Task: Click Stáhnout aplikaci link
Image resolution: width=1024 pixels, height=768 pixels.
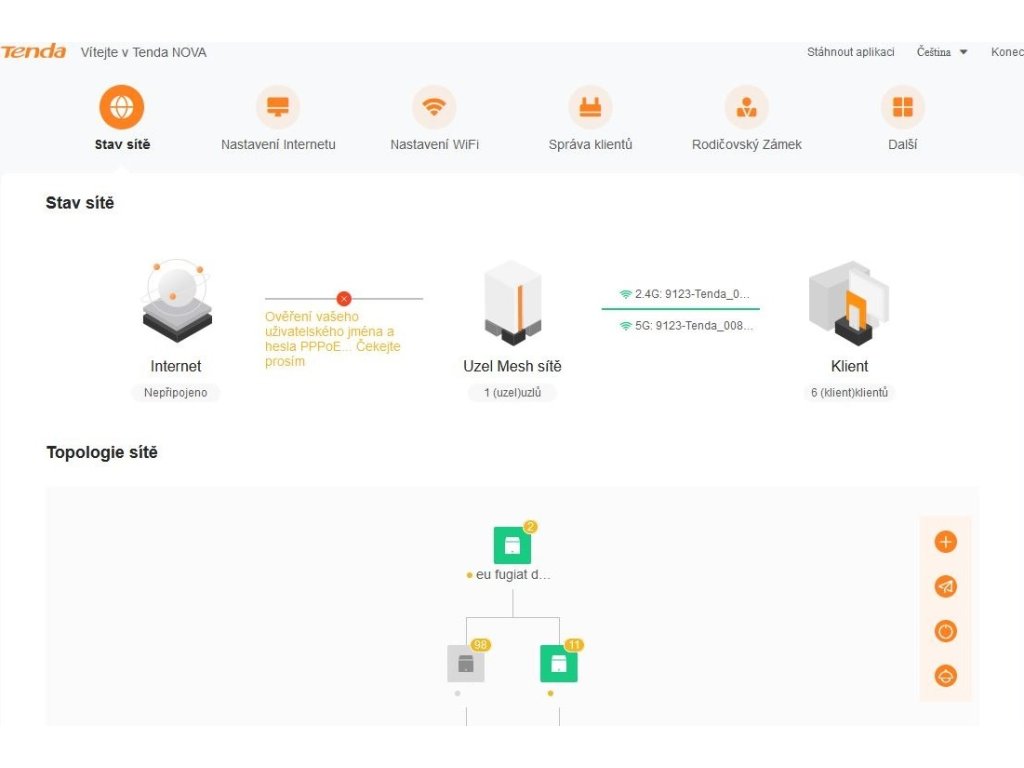Action: click(850, 52)
